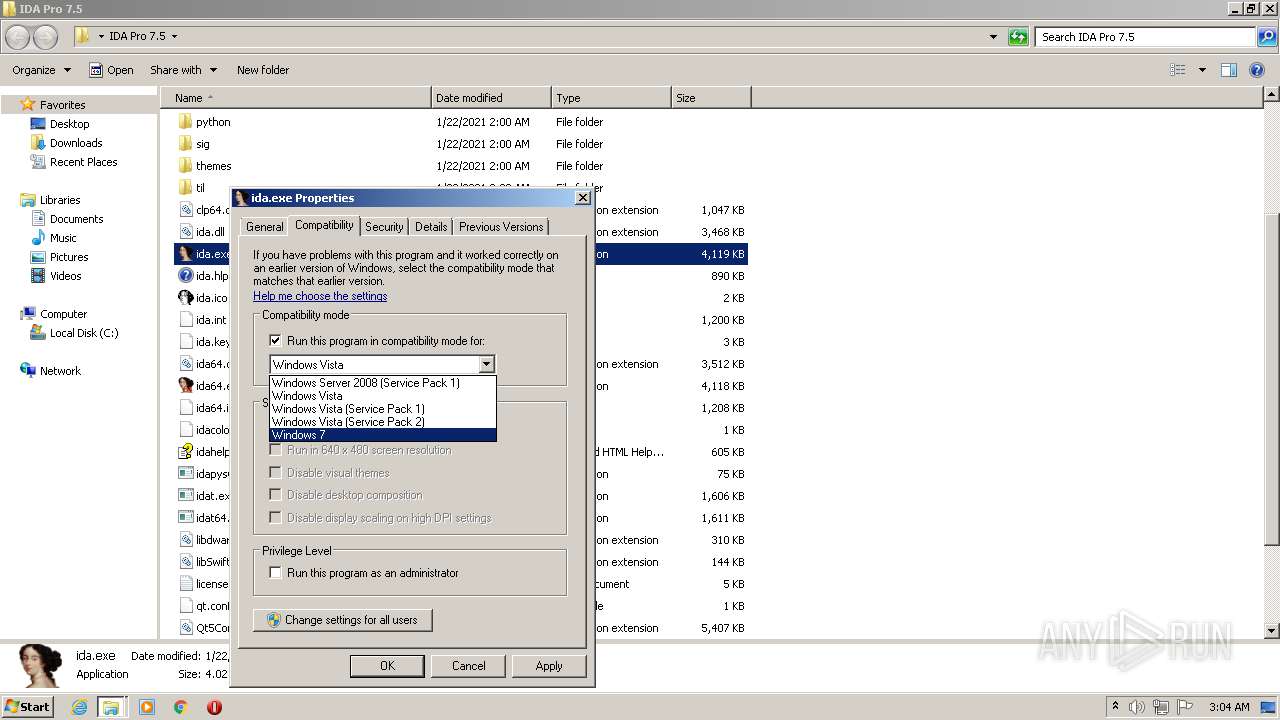
Task: Select Windows Vista (Service Pack 2) option
Action: pos(383,422)
